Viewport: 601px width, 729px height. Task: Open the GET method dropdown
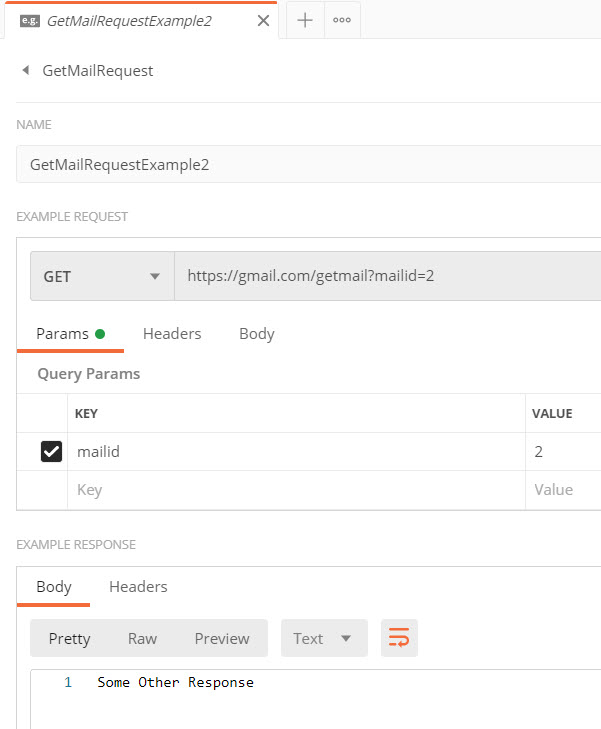(x=101, y=276)
